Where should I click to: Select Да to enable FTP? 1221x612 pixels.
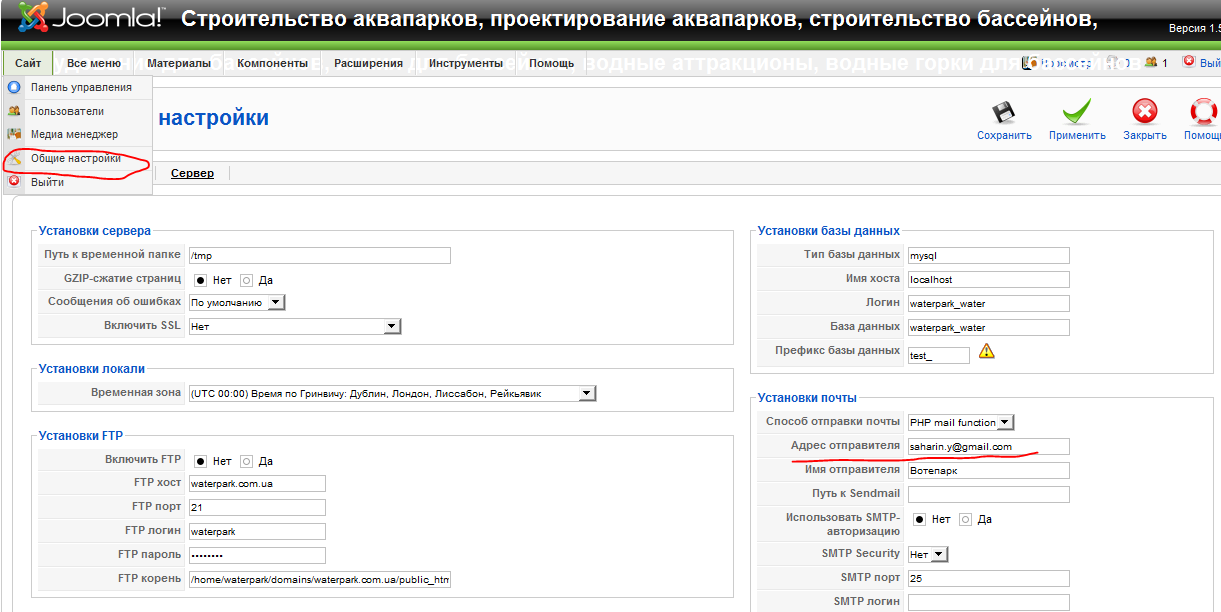pyautogui.click(x=246, y=461)
